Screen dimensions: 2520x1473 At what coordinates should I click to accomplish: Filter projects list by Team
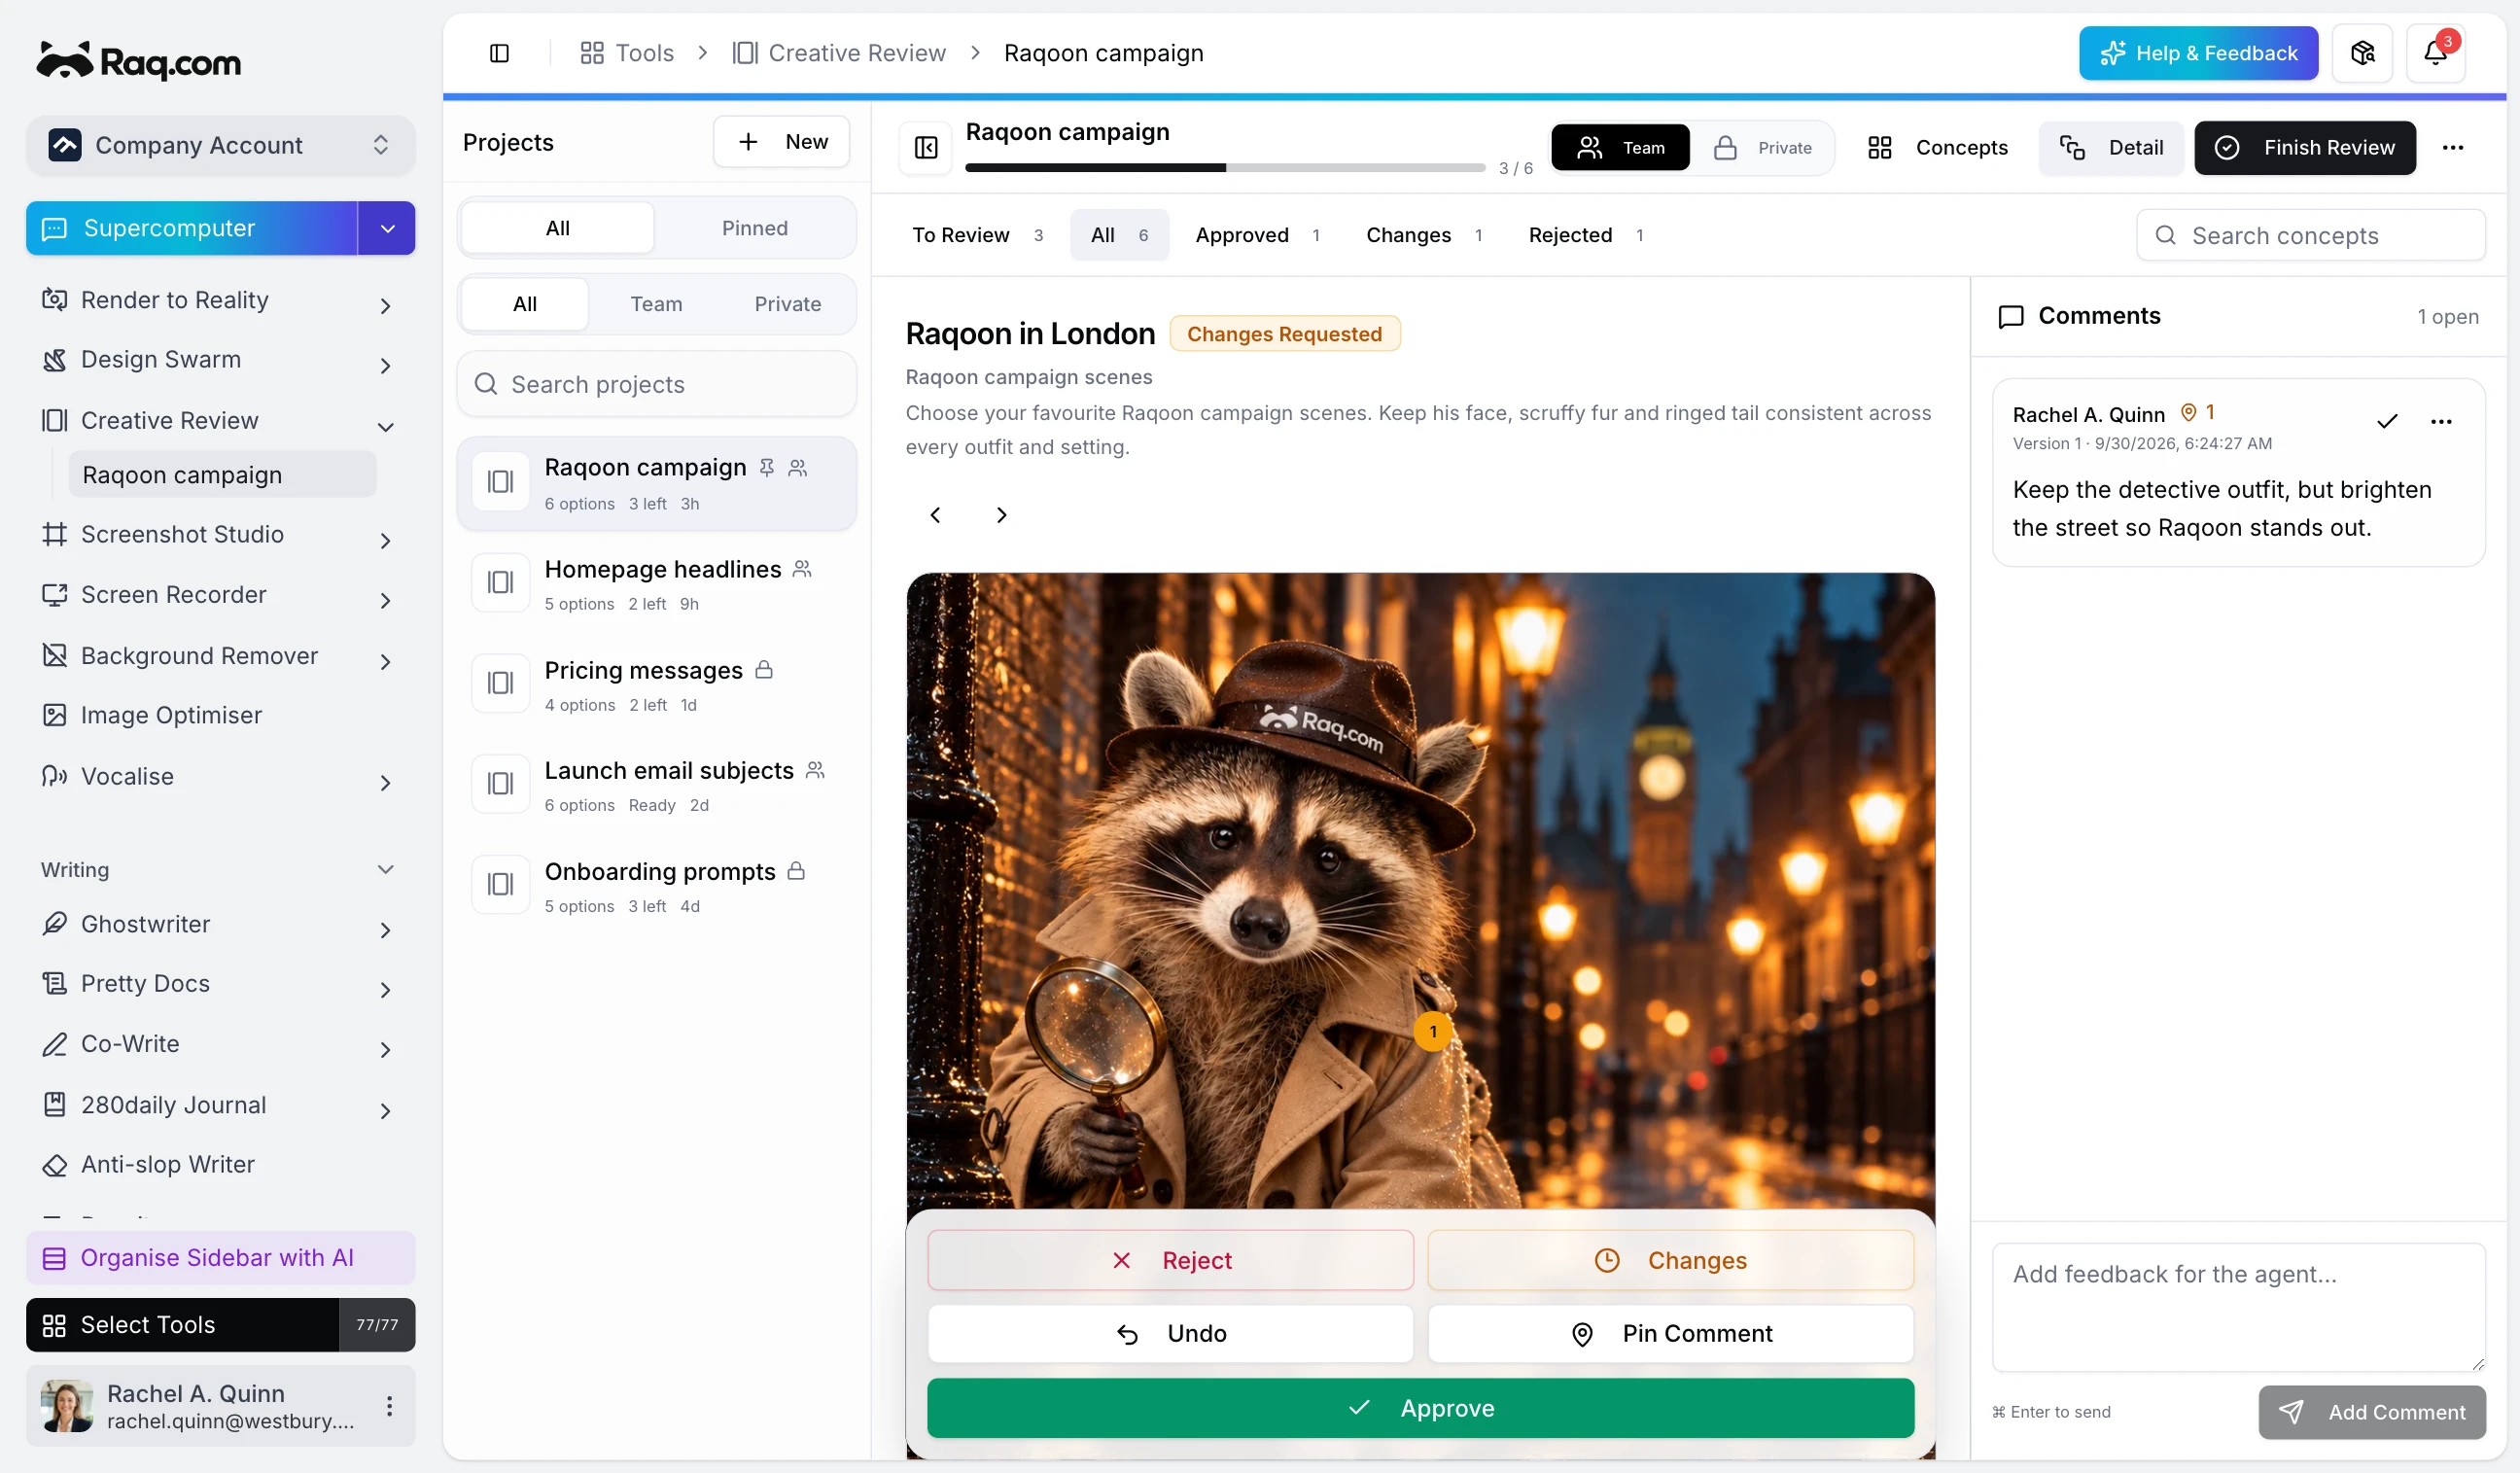[656, 304]
